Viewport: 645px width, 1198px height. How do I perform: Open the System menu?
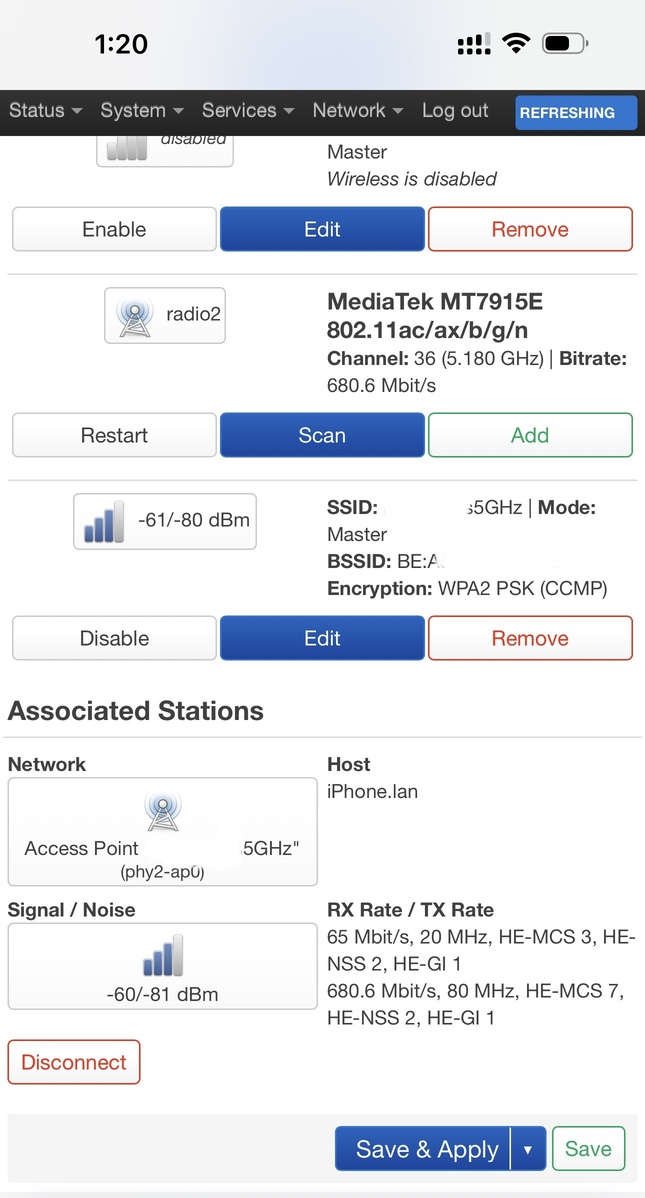pyautogui.click(x=141, y=110)
